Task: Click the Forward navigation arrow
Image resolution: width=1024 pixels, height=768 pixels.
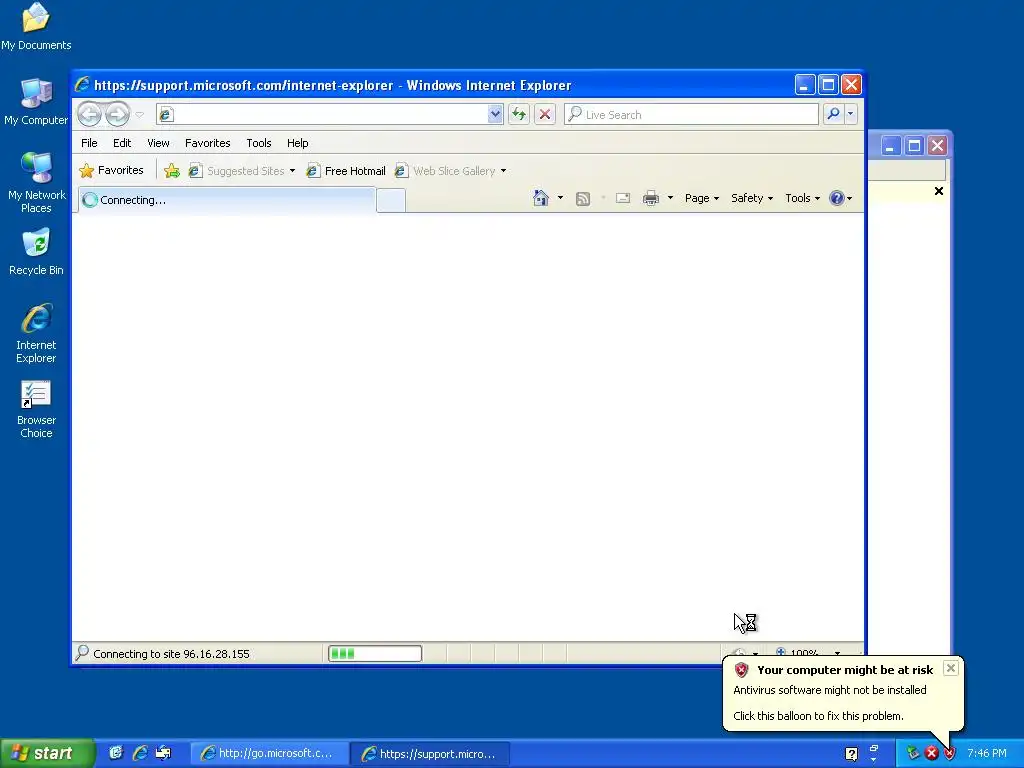Action: (x=118, y=114)
